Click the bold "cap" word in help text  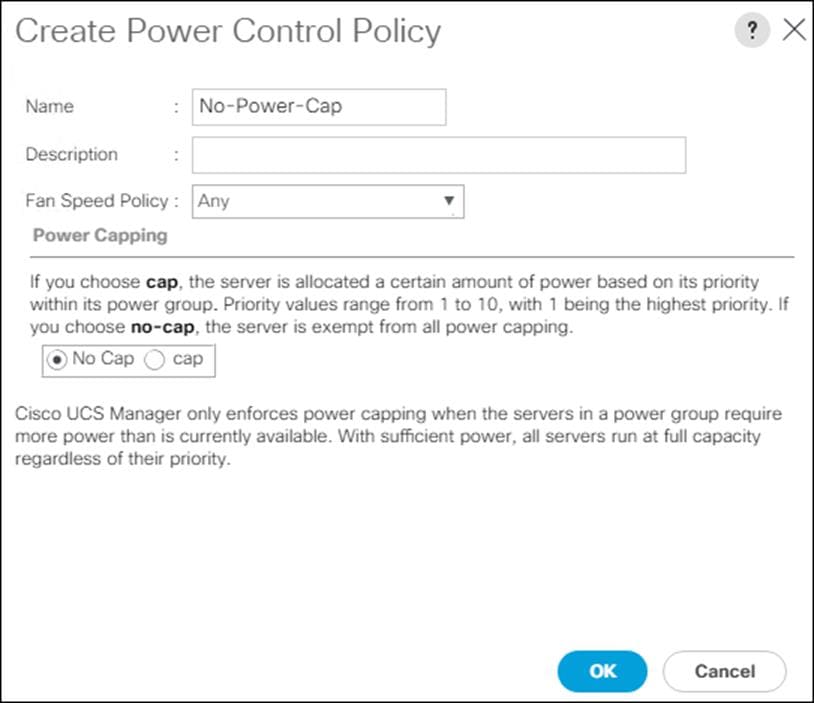pos(162,281)
